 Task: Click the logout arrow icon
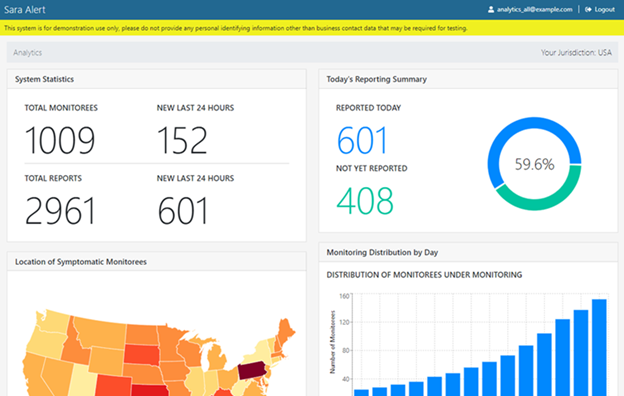(x=588, y=9)
